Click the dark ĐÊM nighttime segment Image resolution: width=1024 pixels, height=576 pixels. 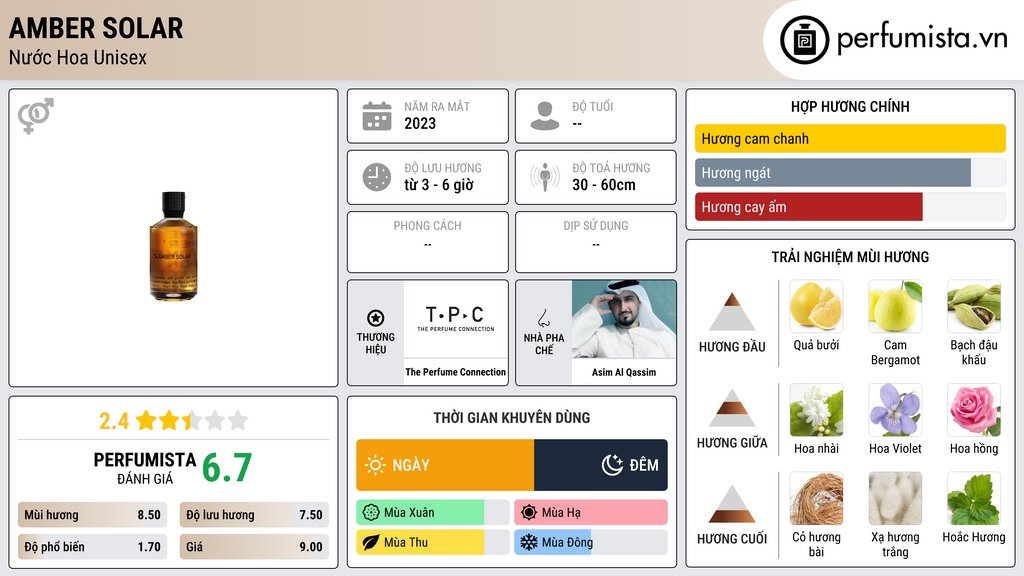pyautogui.click(x=601, y=465)
